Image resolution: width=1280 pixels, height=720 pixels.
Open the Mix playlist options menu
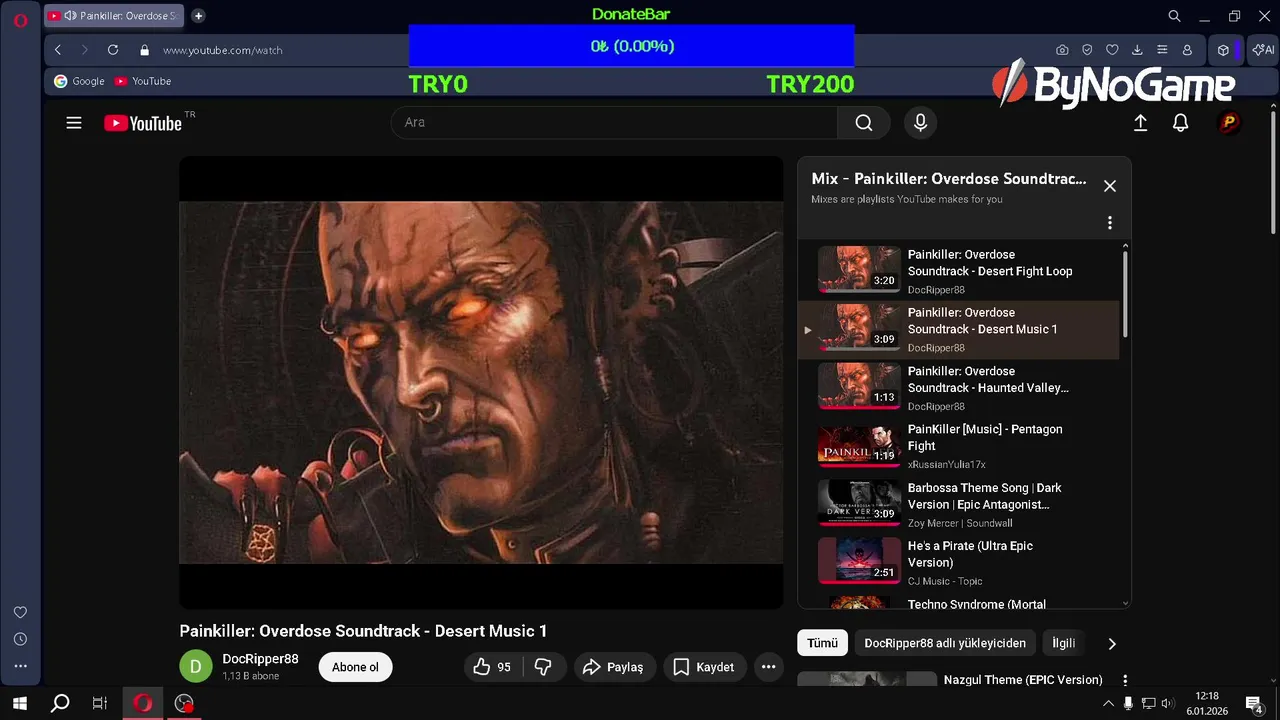tap(1110, 223)
